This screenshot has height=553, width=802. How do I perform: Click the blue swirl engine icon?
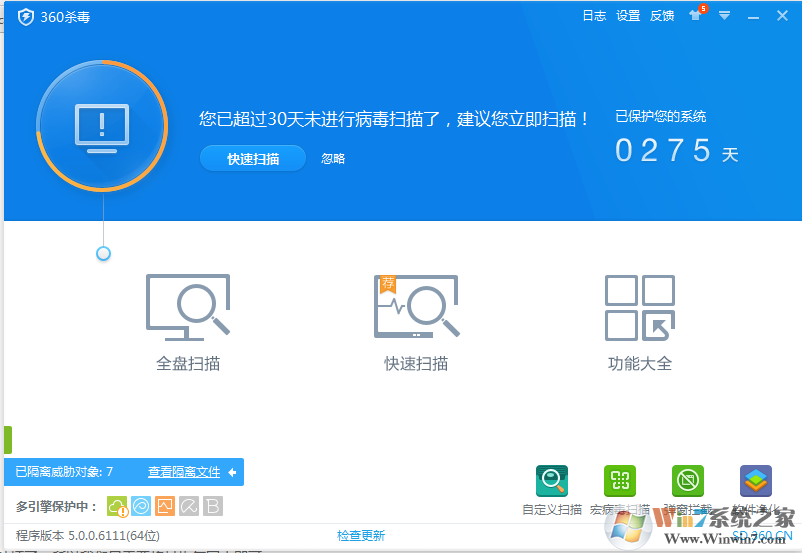click(x=141, y=506)
